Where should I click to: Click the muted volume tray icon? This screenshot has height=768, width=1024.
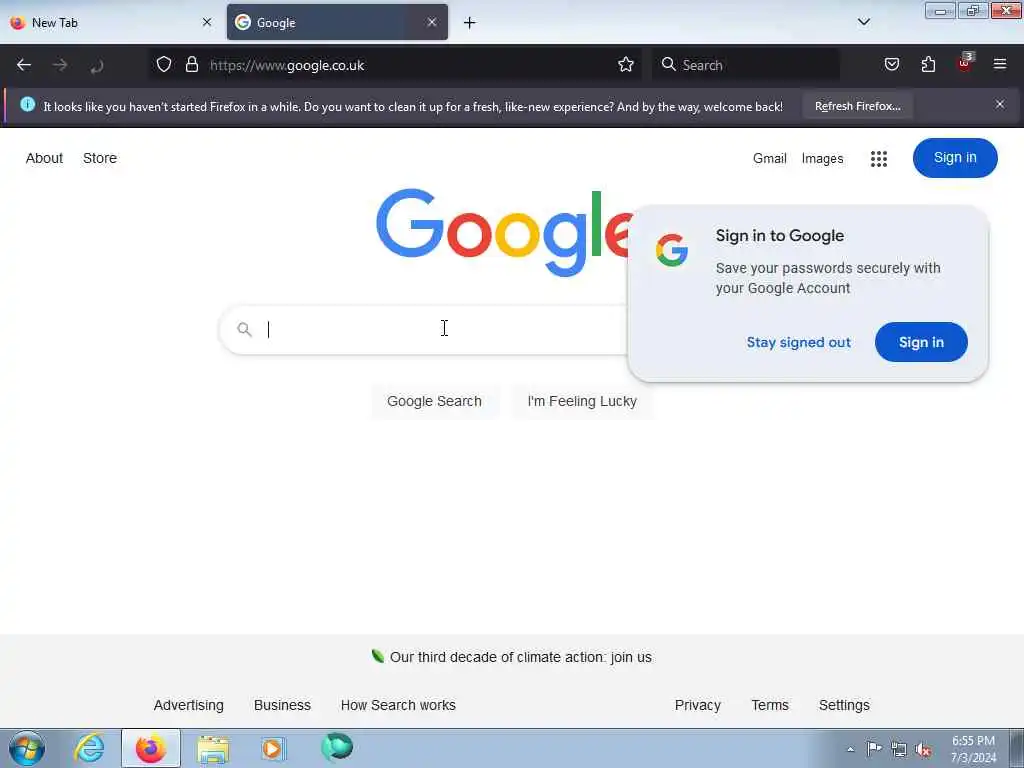click(x=923, y=750)
